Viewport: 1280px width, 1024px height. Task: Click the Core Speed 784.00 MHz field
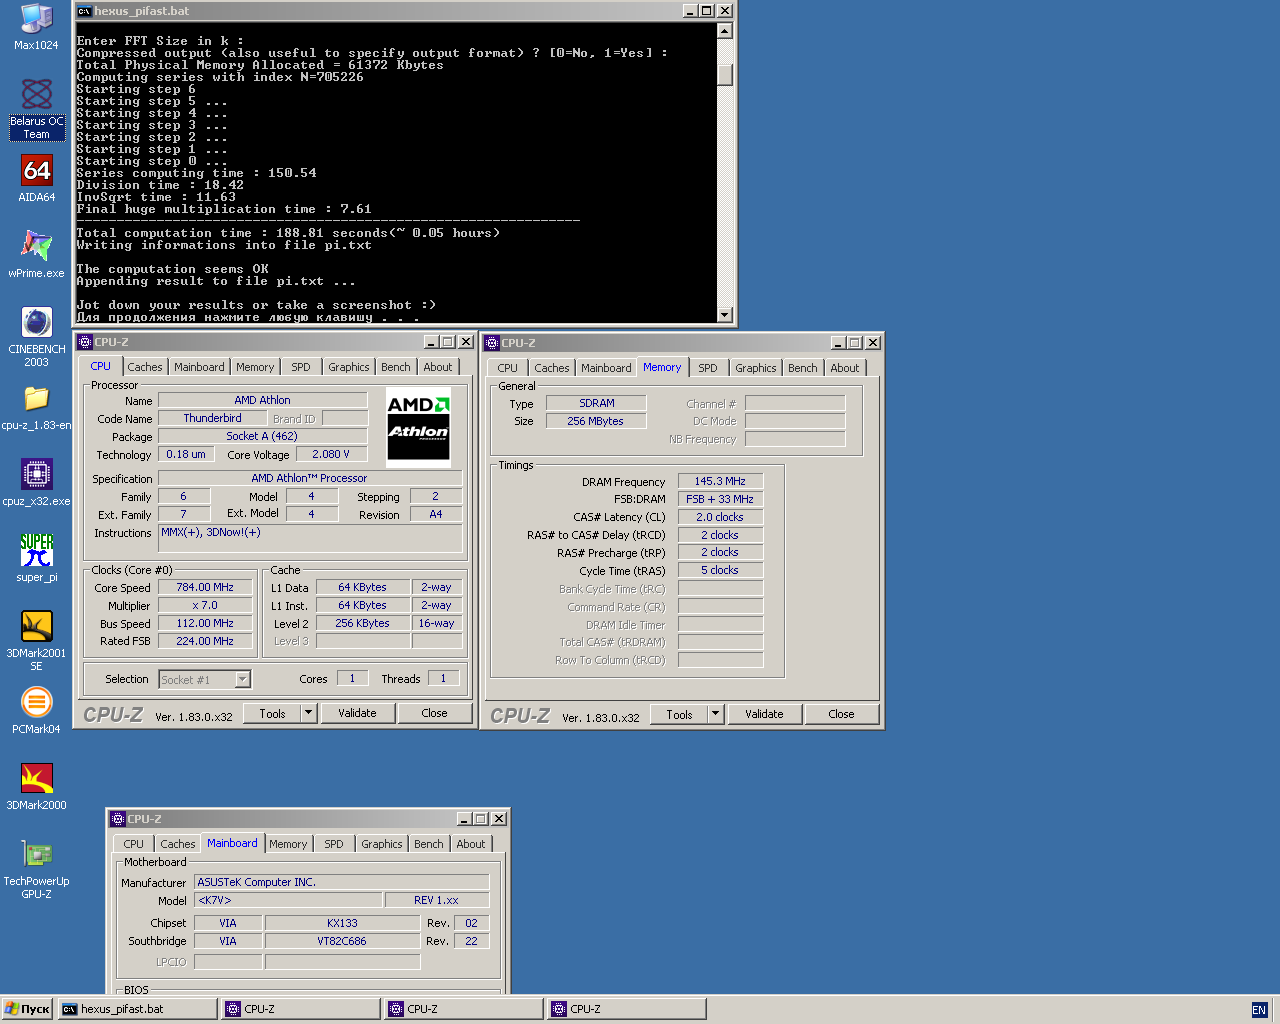click(x=205, y=588)
